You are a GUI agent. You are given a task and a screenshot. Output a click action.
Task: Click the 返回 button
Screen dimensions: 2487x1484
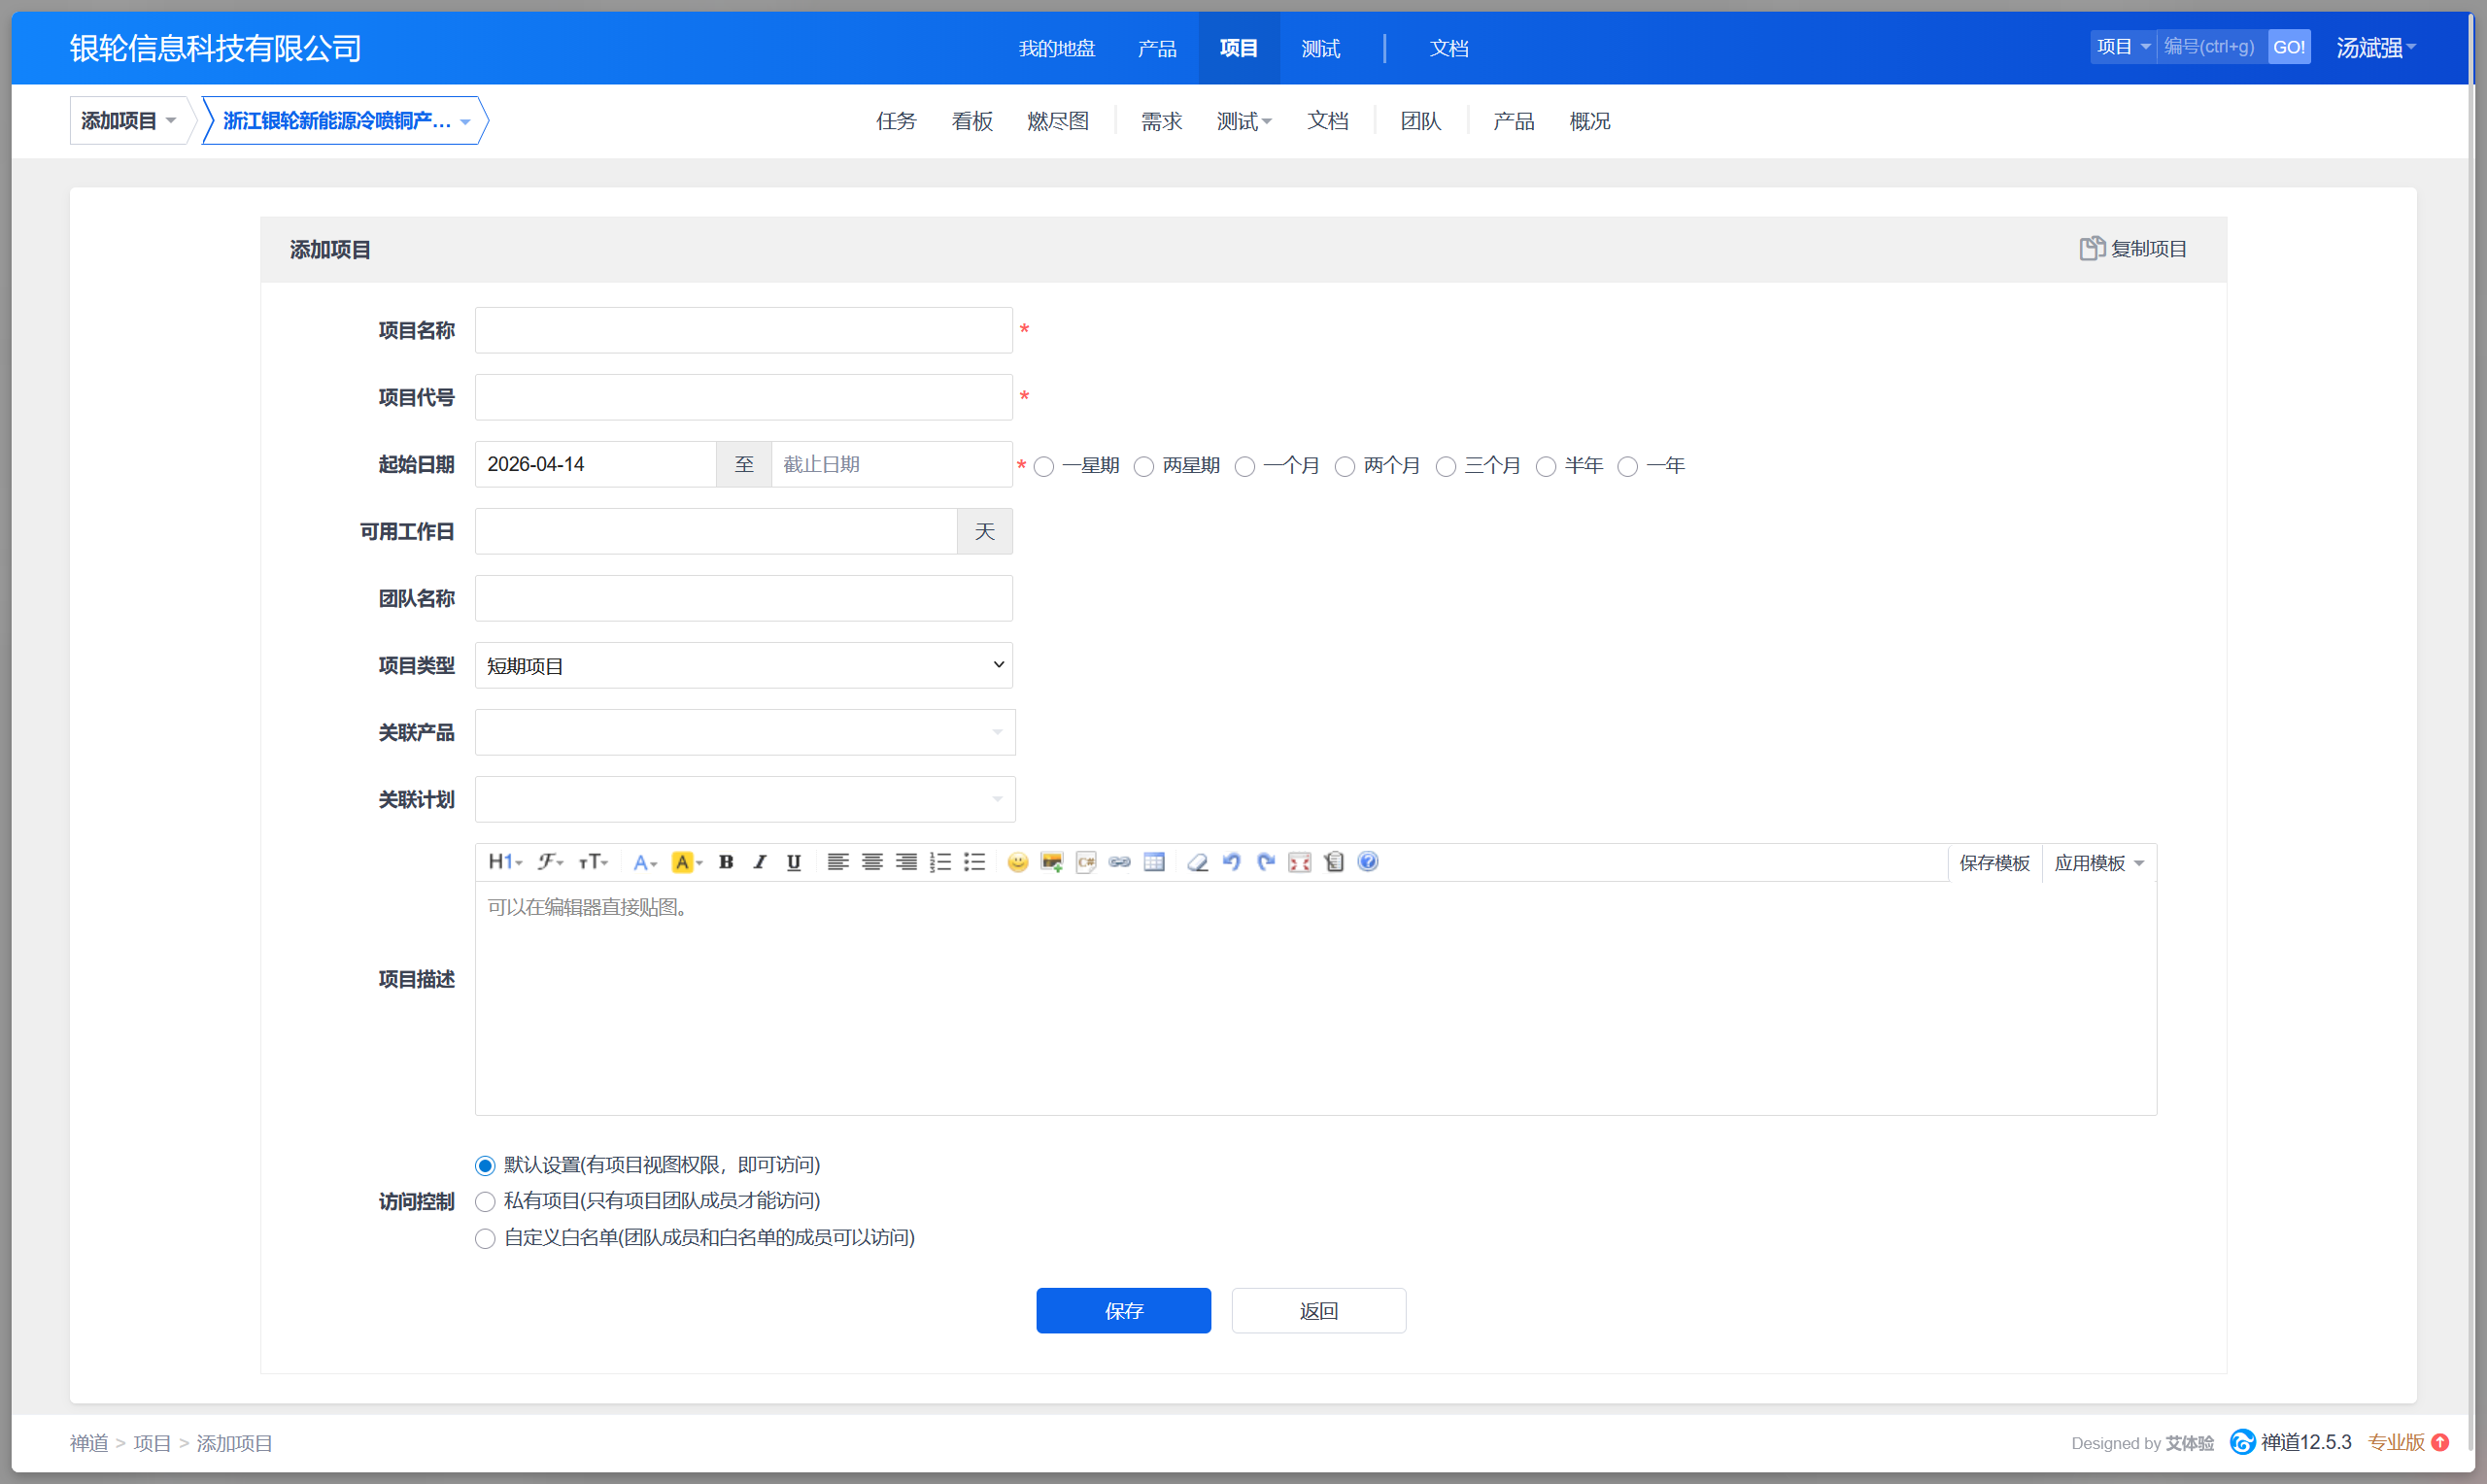click(x=1318, y=1310)
